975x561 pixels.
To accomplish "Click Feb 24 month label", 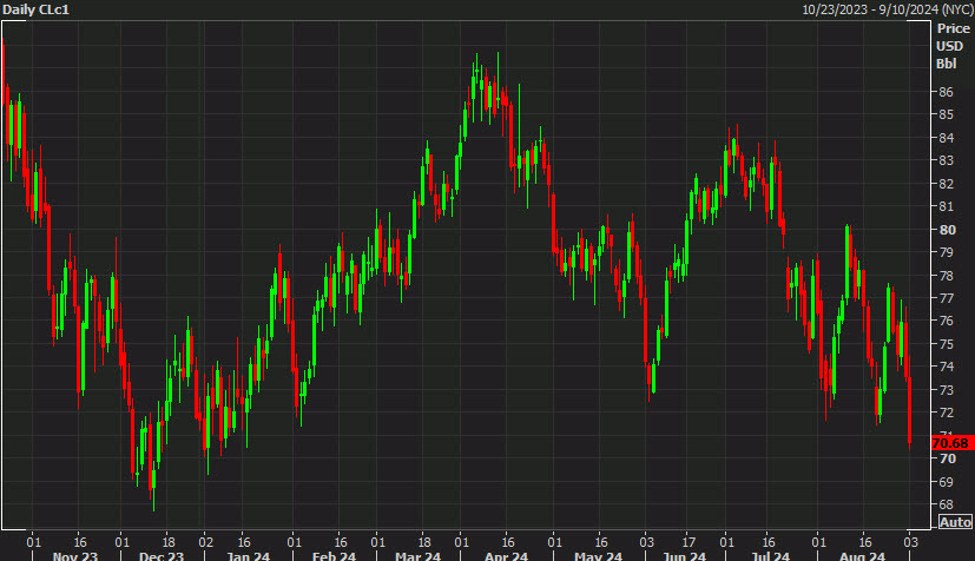I will [x=333, y=553].
